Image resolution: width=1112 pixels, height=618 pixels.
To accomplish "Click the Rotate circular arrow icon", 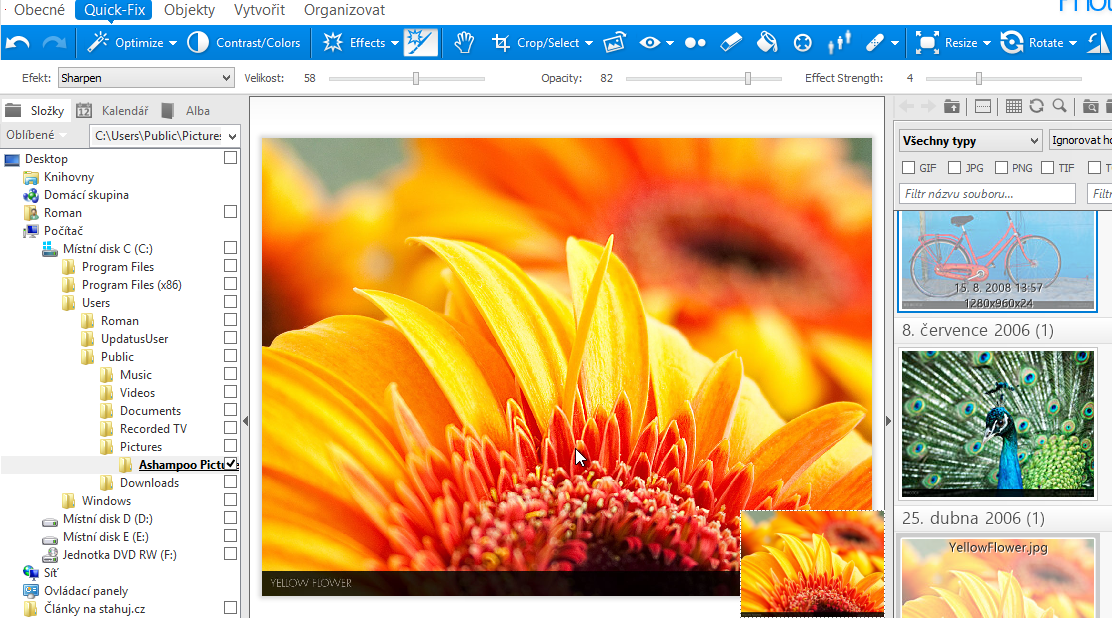I will [x=1012, y=43].
